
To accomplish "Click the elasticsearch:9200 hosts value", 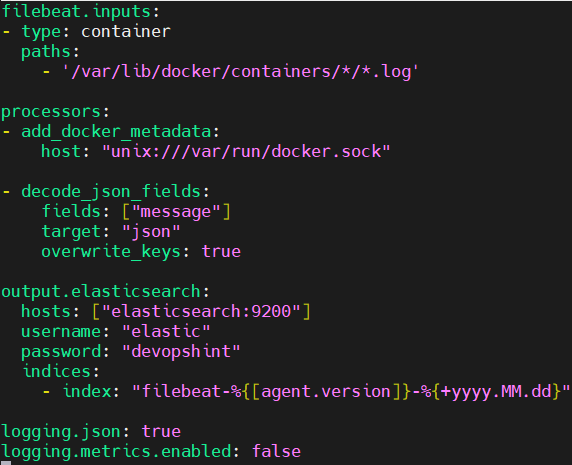I will pyautogui.click(x=201, y=311).
